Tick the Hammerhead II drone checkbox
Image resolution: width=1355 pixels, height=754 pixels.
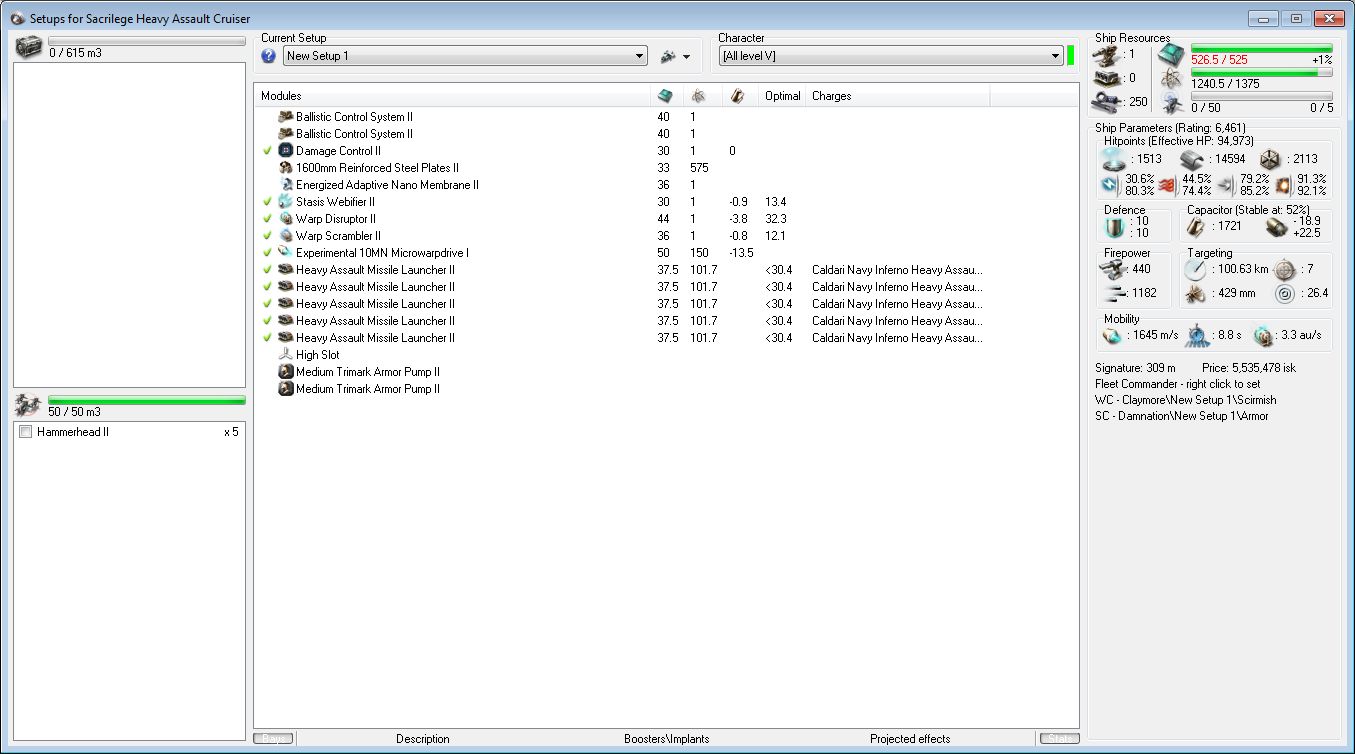pos(25,432)
